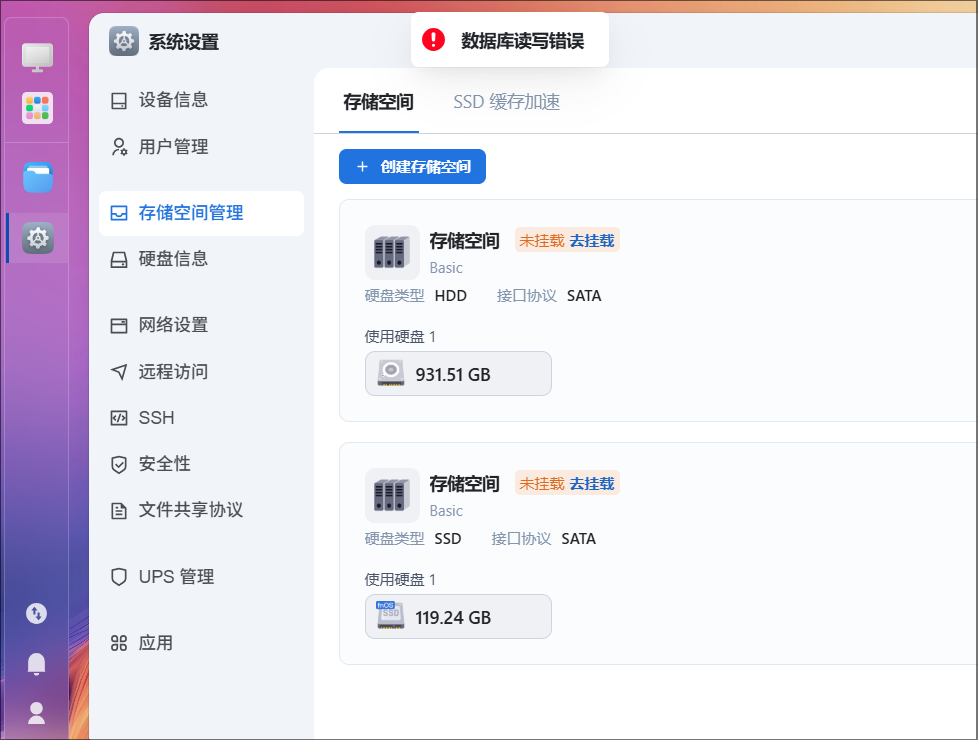This screenshot has height=740, width=978.
Task: Click 使用硬盘 1 label above 931.51 GB
Action: coord(400,337)
